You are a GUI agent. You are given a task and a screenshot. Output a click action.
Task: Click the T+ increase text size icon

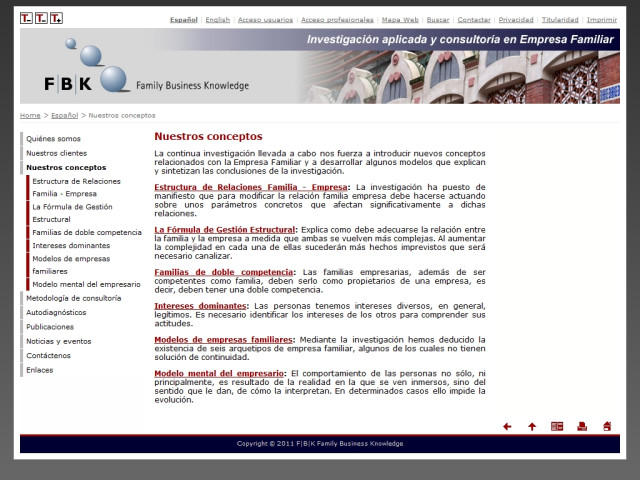(56, 18)
